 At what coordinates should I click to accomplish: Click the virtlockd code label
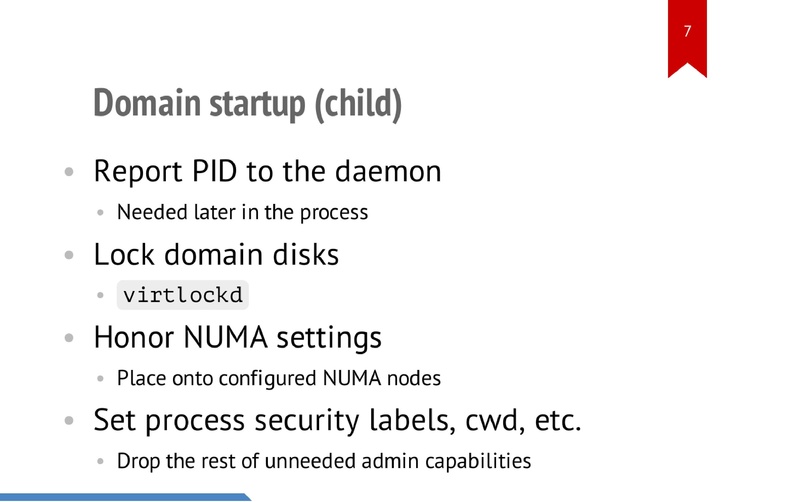(183, 296)
